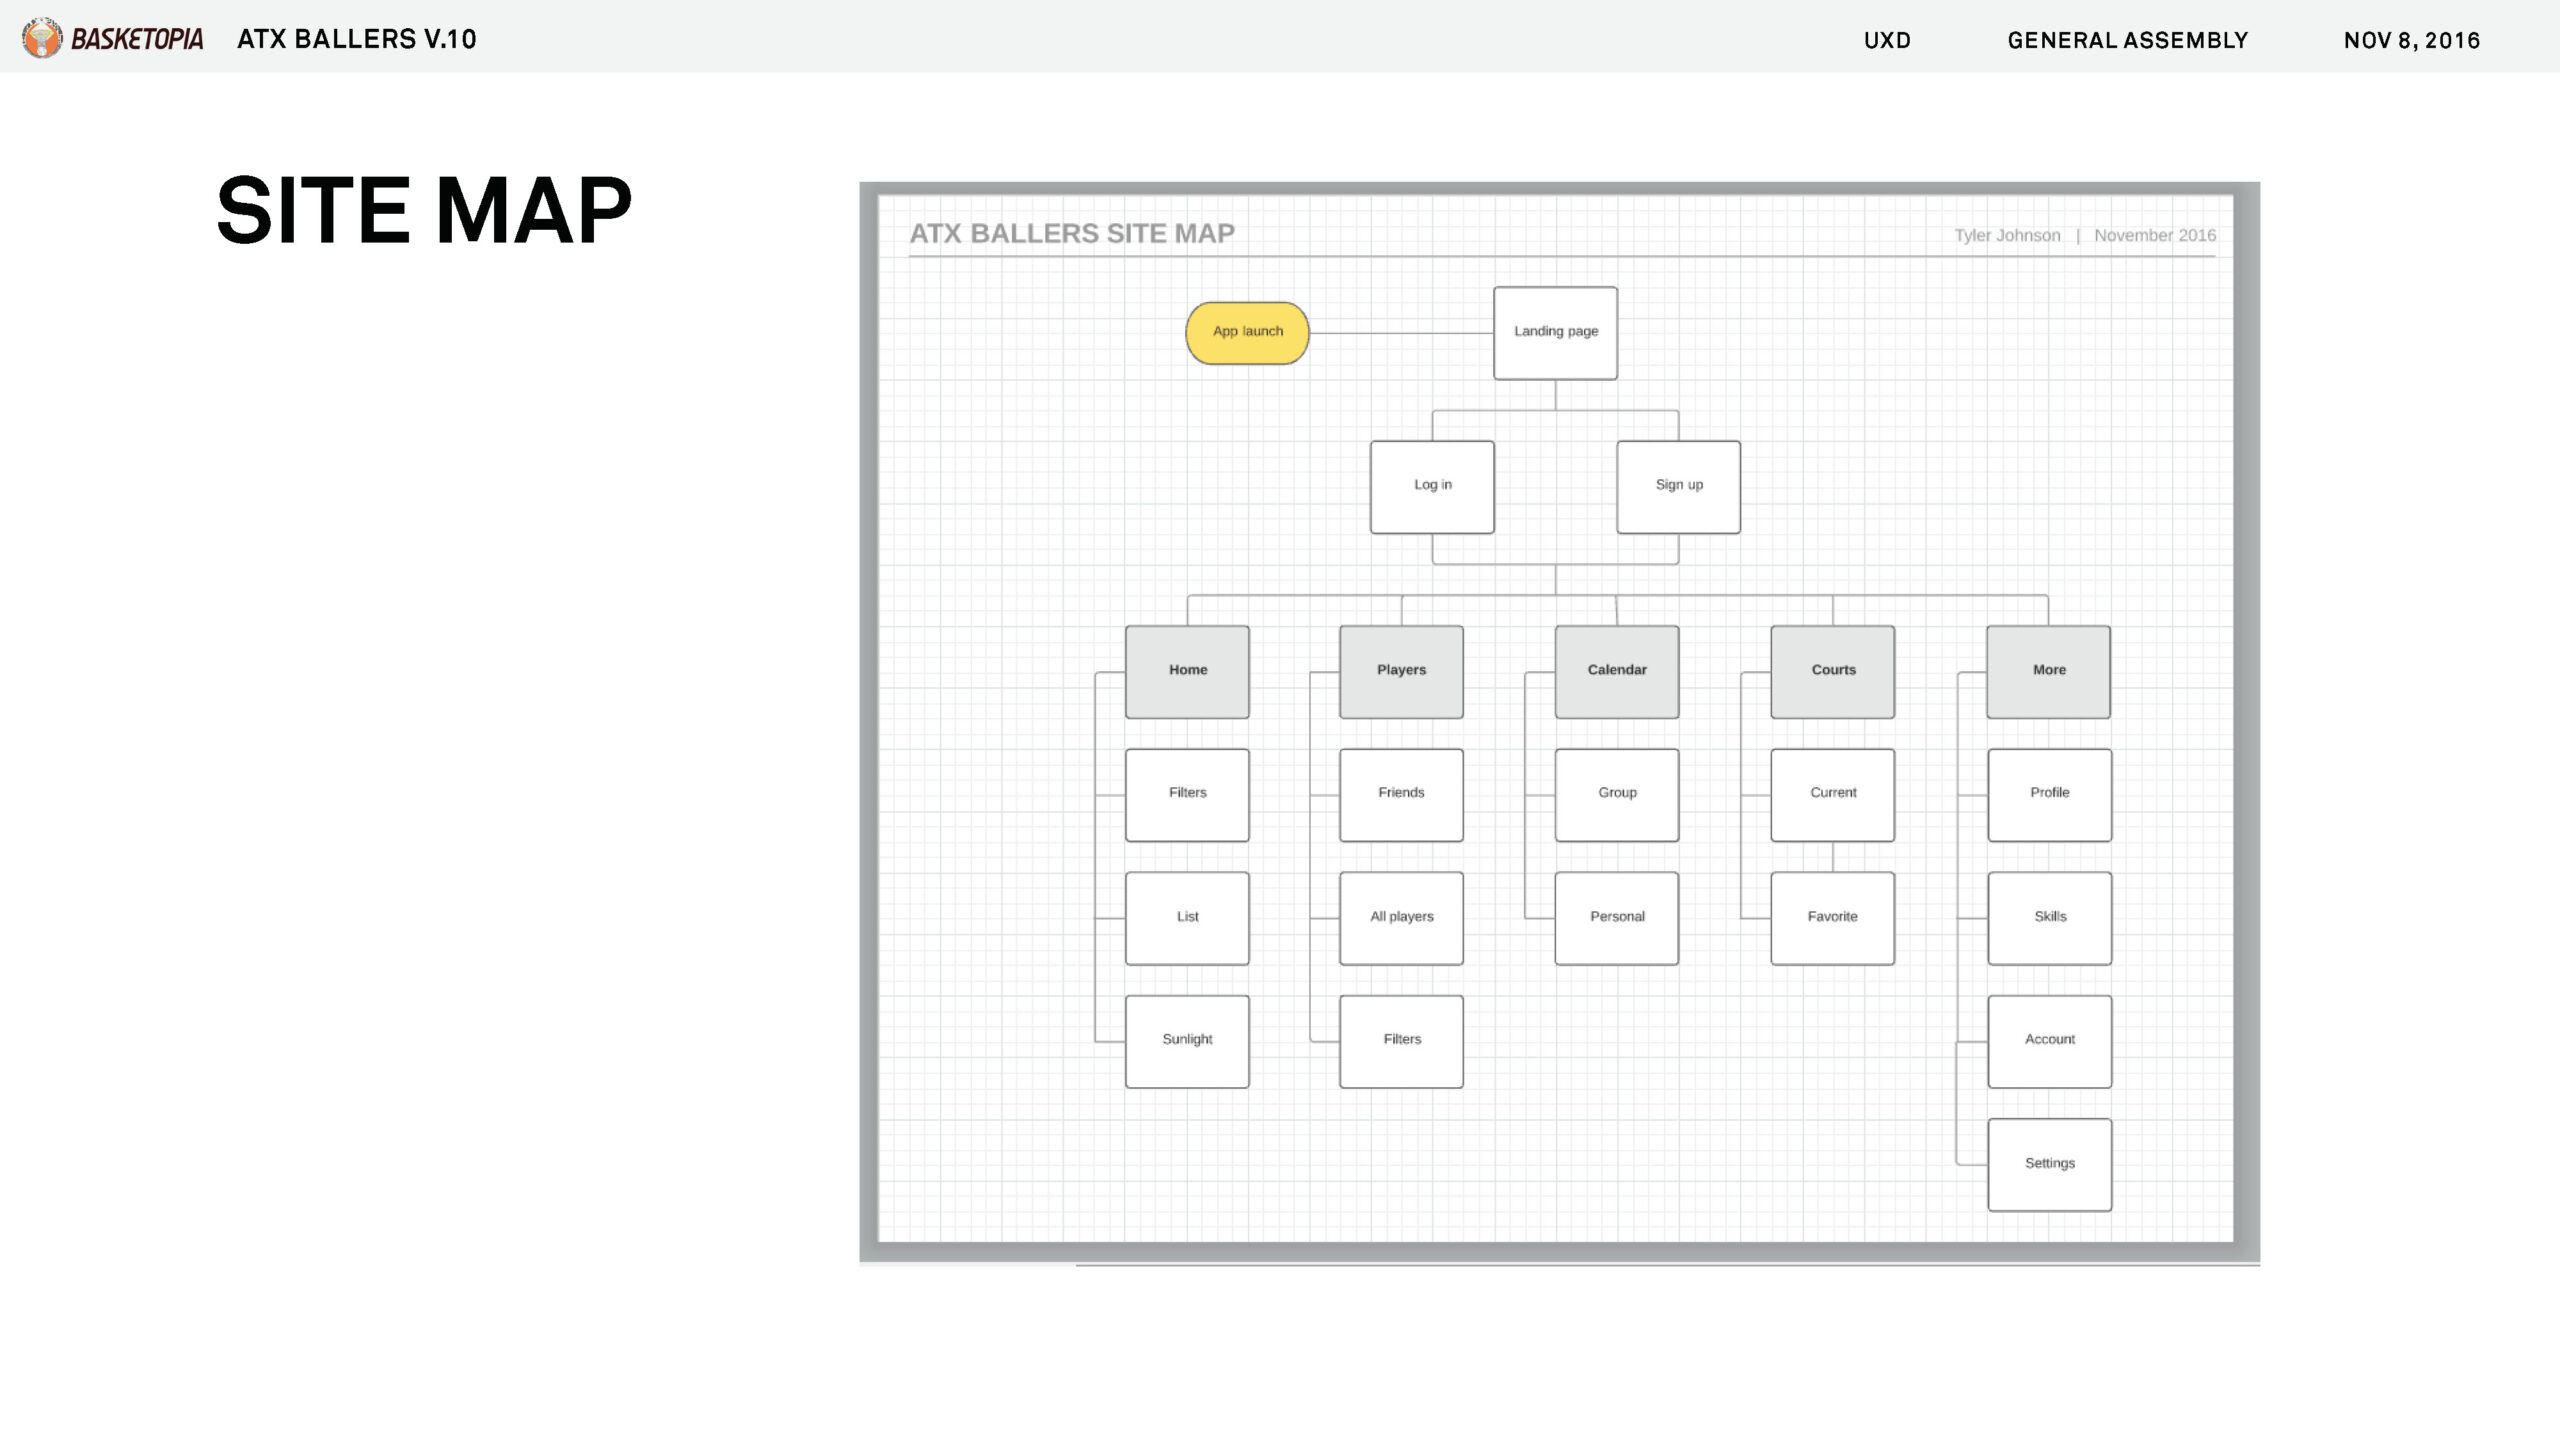Image resolution: width=2560 pixels, height=1440 pixels.
Task: Select the Log in box
Action: pos(1432,486)
